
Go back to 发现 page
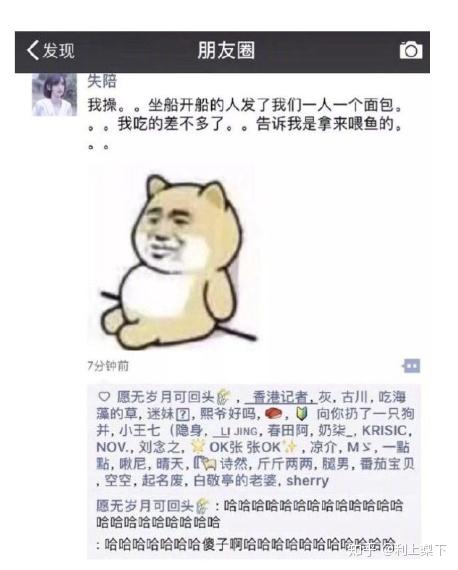(x=51, y=50)
